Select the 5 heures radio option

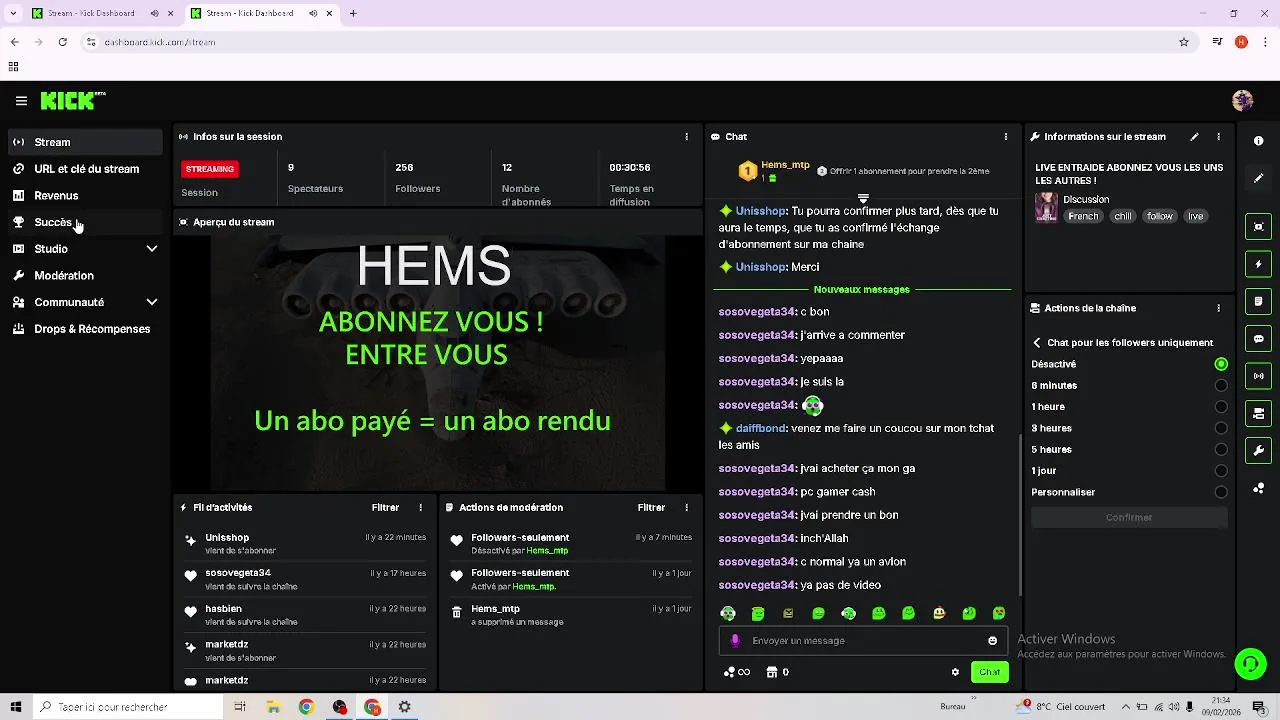pyautogui.click(x=1221, y=450)
